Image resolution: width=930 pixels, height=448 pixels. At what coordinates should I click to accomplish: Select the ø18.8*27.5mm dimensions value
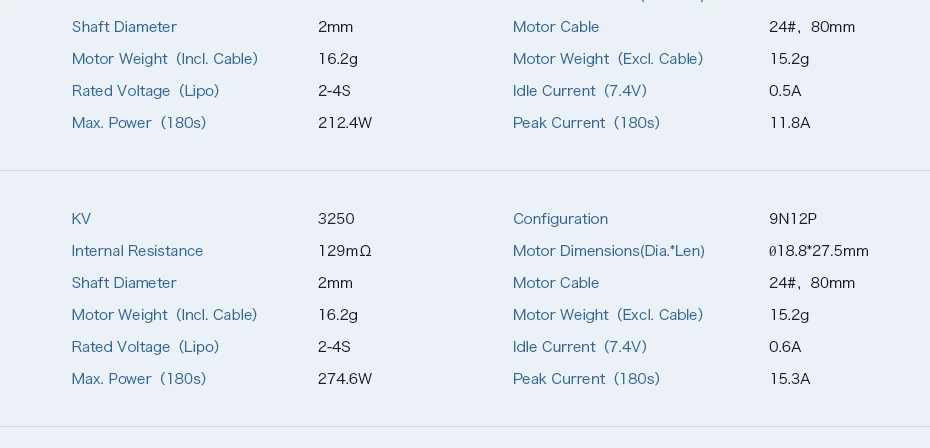(x=819, y=251)
